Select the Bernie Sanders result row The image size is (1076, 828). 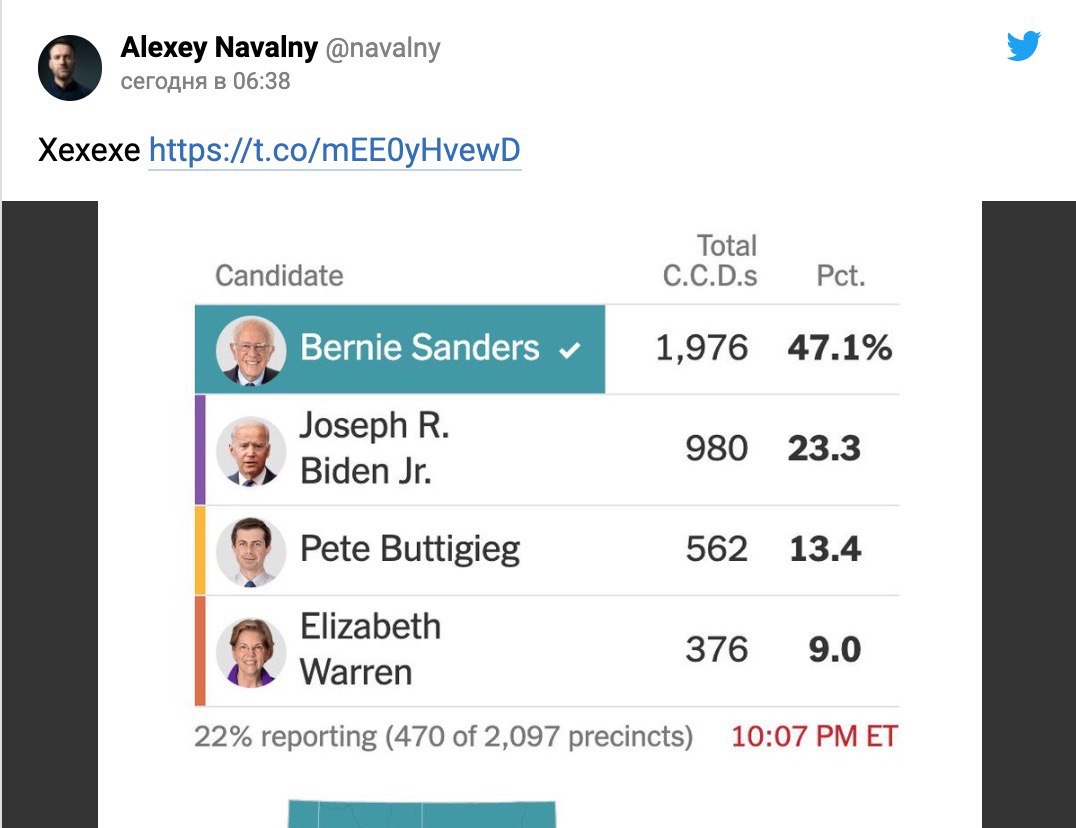547,349
